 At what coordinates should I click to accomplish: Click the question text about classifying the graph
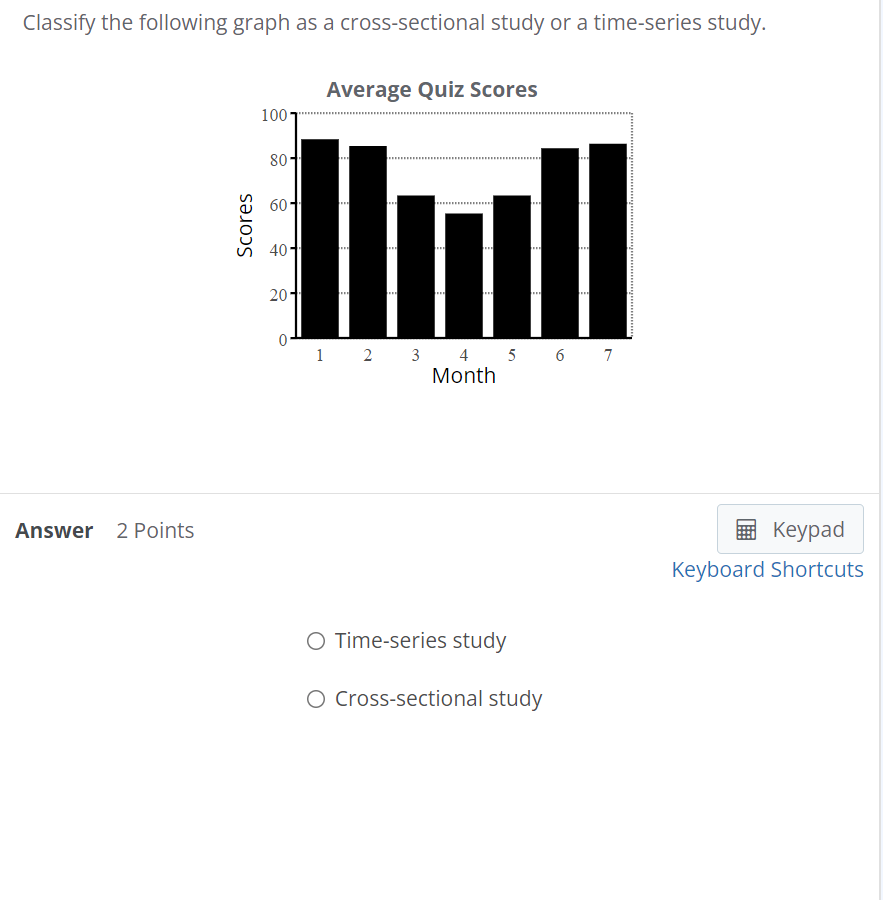pos(395,22)
